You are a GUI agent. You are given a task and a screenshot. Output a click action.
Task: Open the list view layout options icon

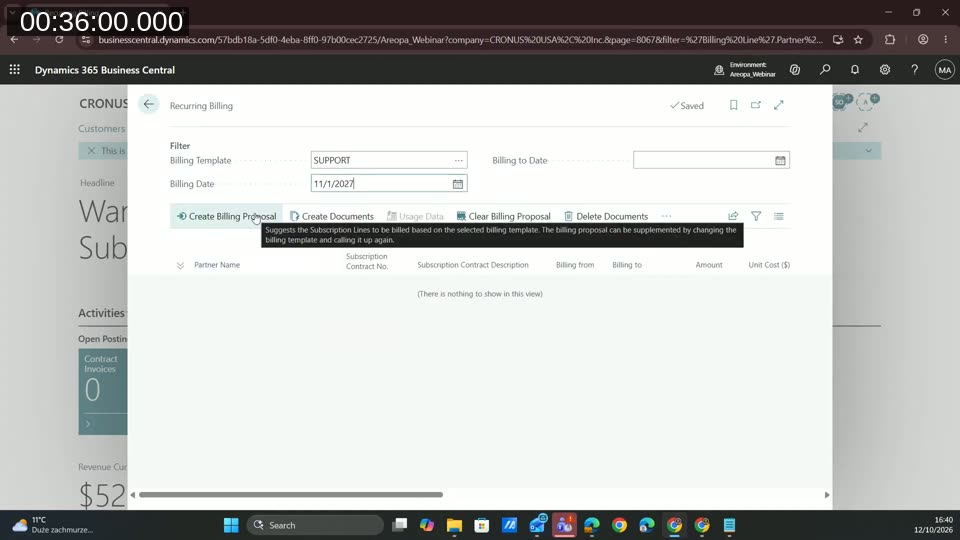pos(779,216)
